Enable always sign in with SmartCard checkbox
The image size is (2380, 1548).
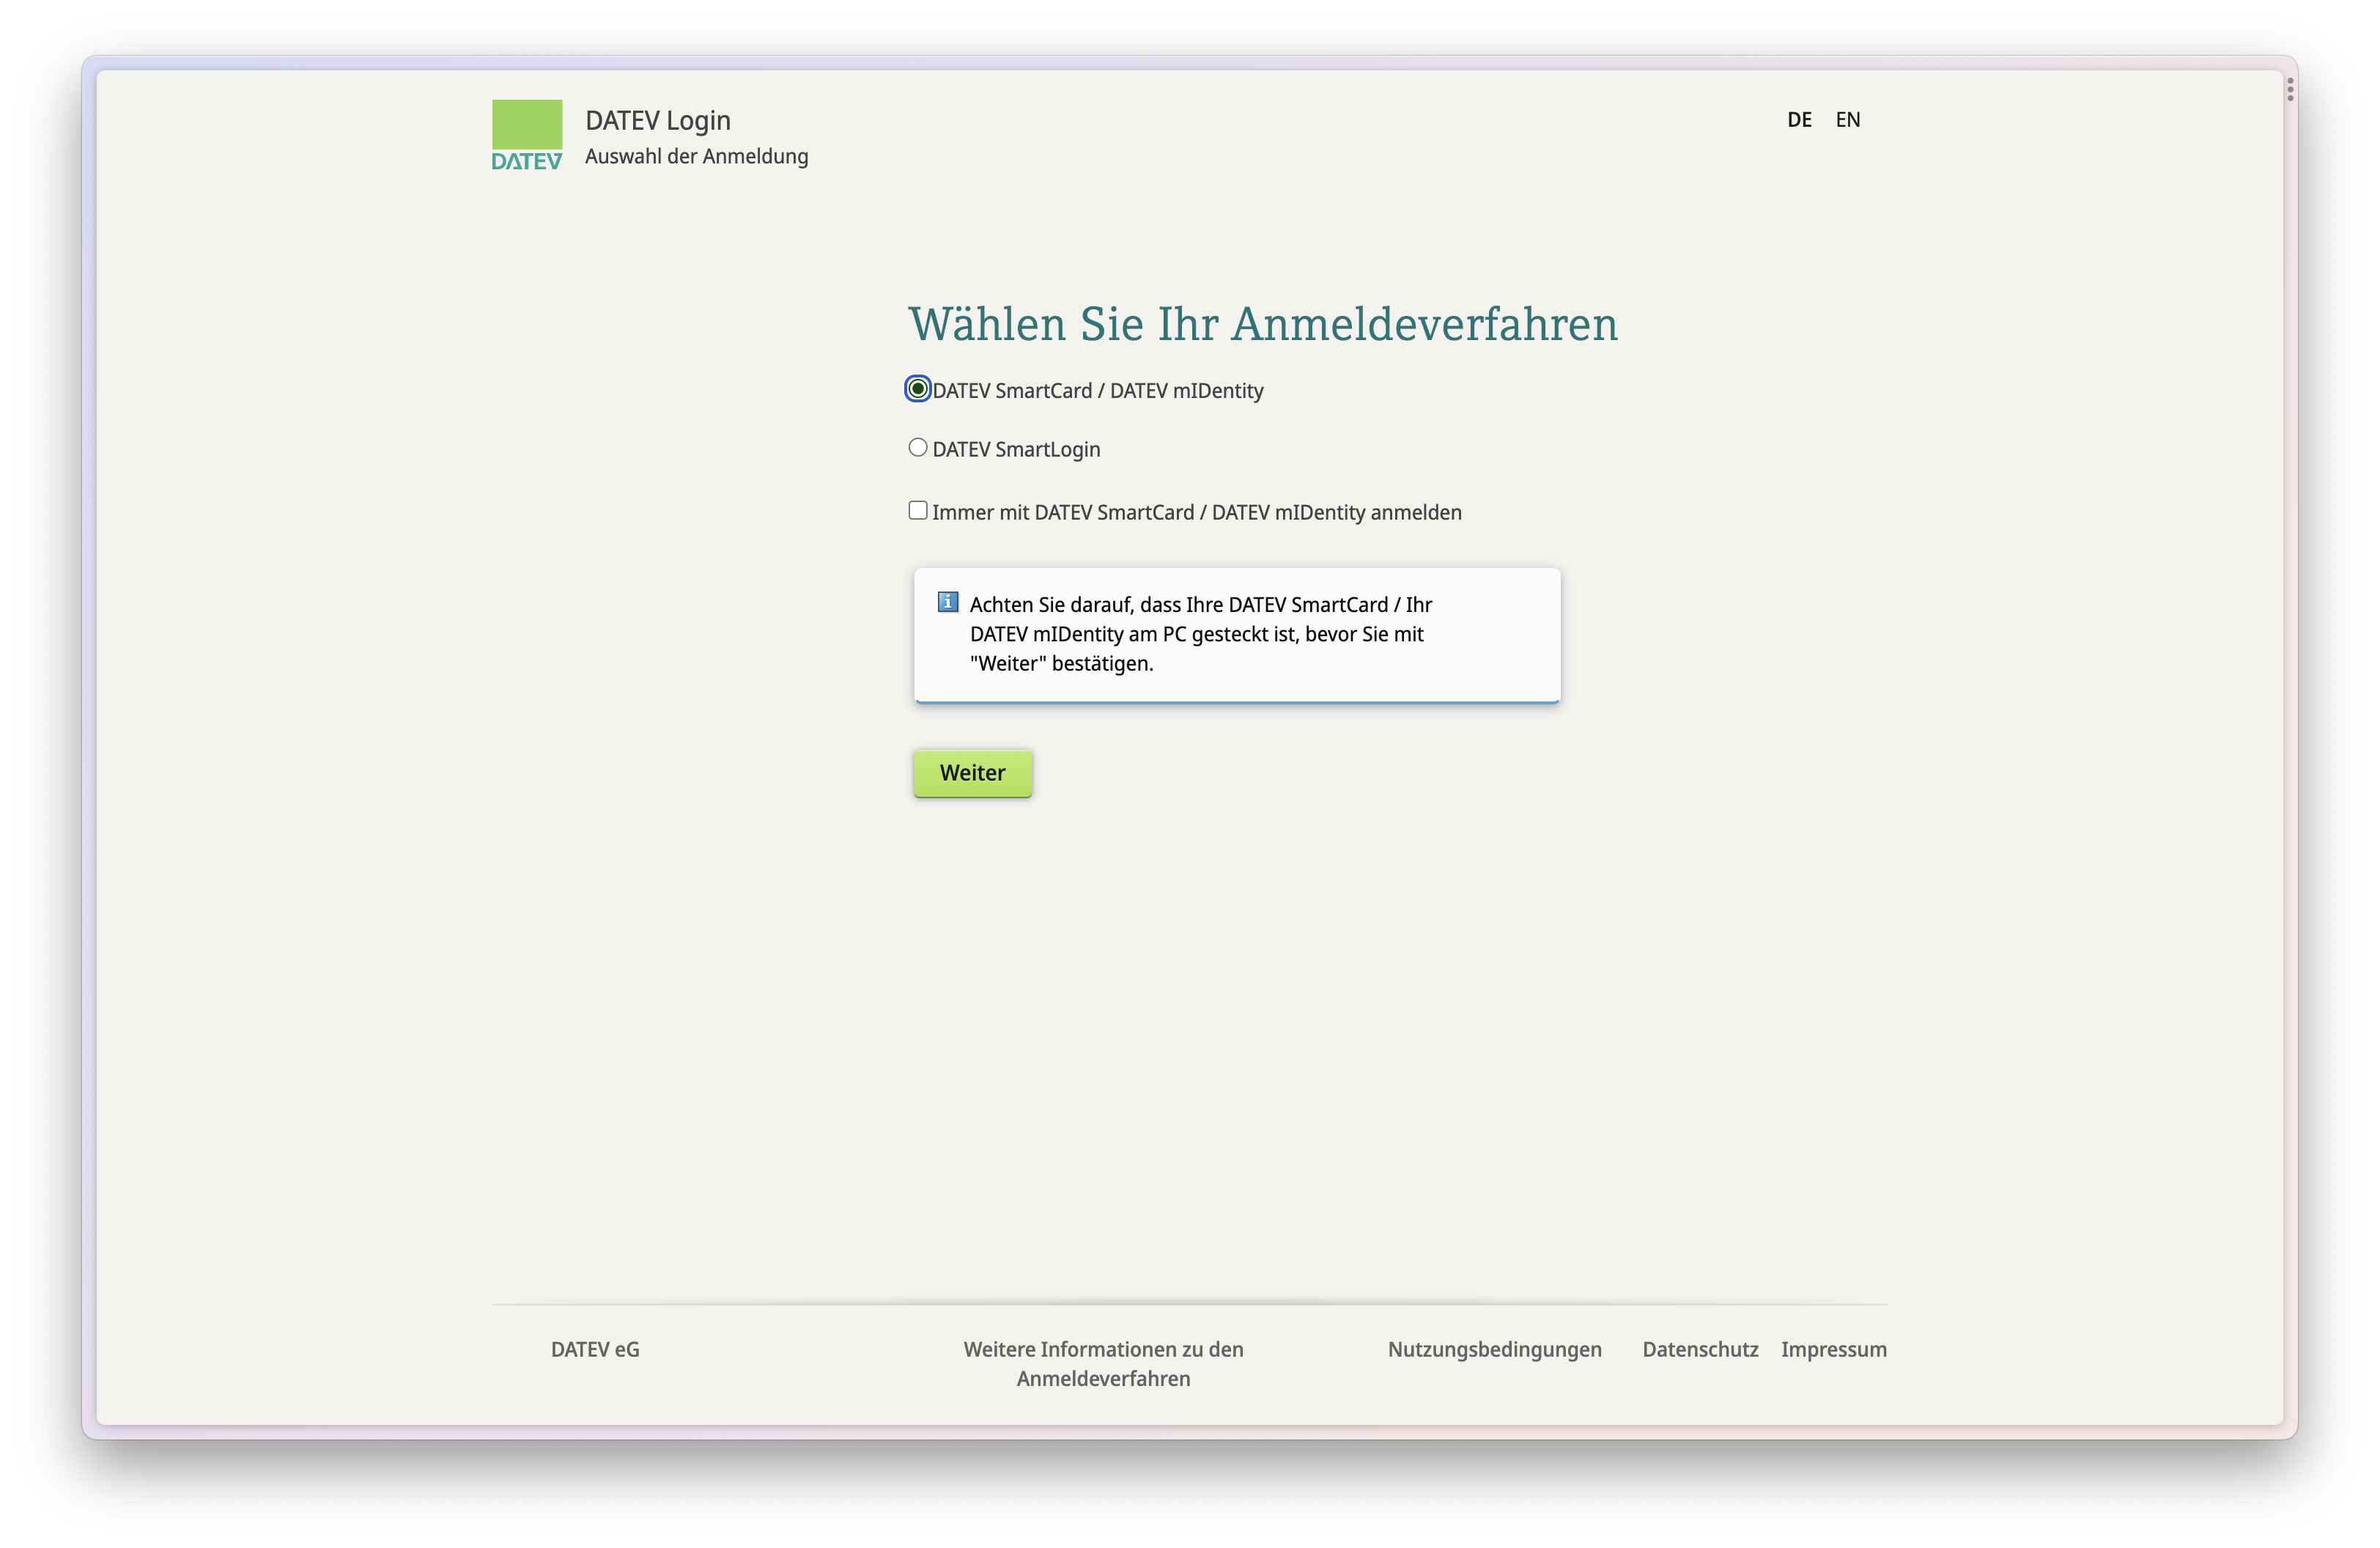click(x=917, y=511)
